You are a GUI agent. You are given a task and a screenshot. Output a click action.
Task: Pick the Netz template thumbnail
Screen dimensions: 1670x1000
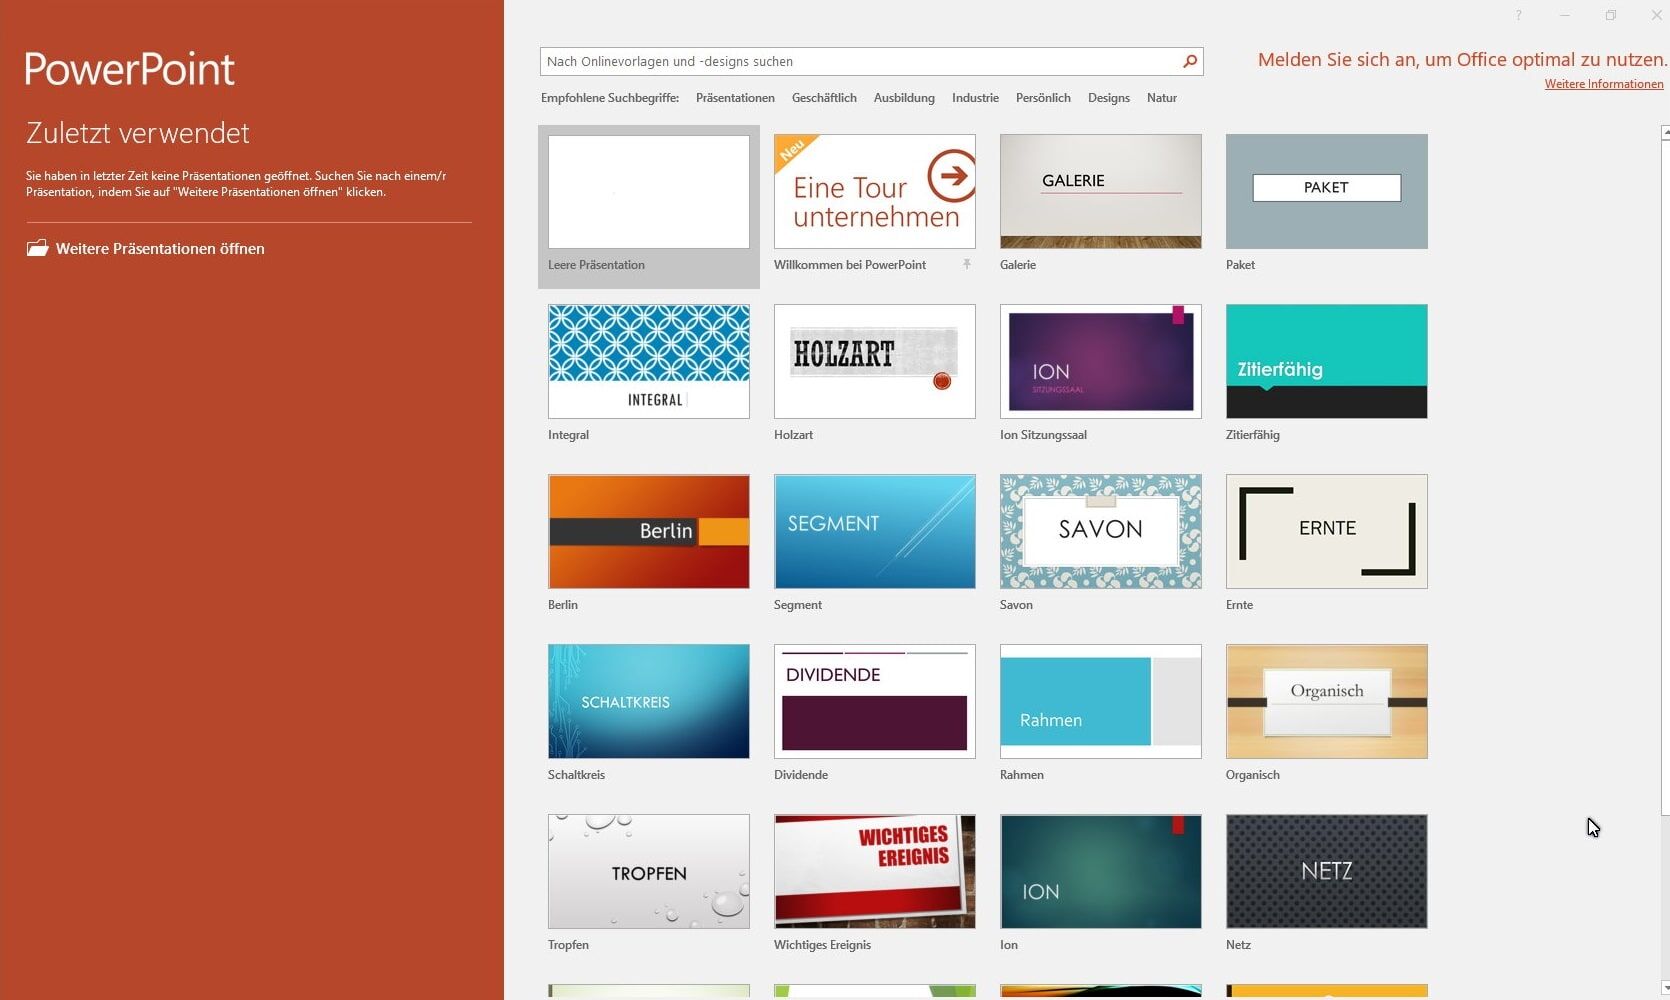tap(1327, 872)
